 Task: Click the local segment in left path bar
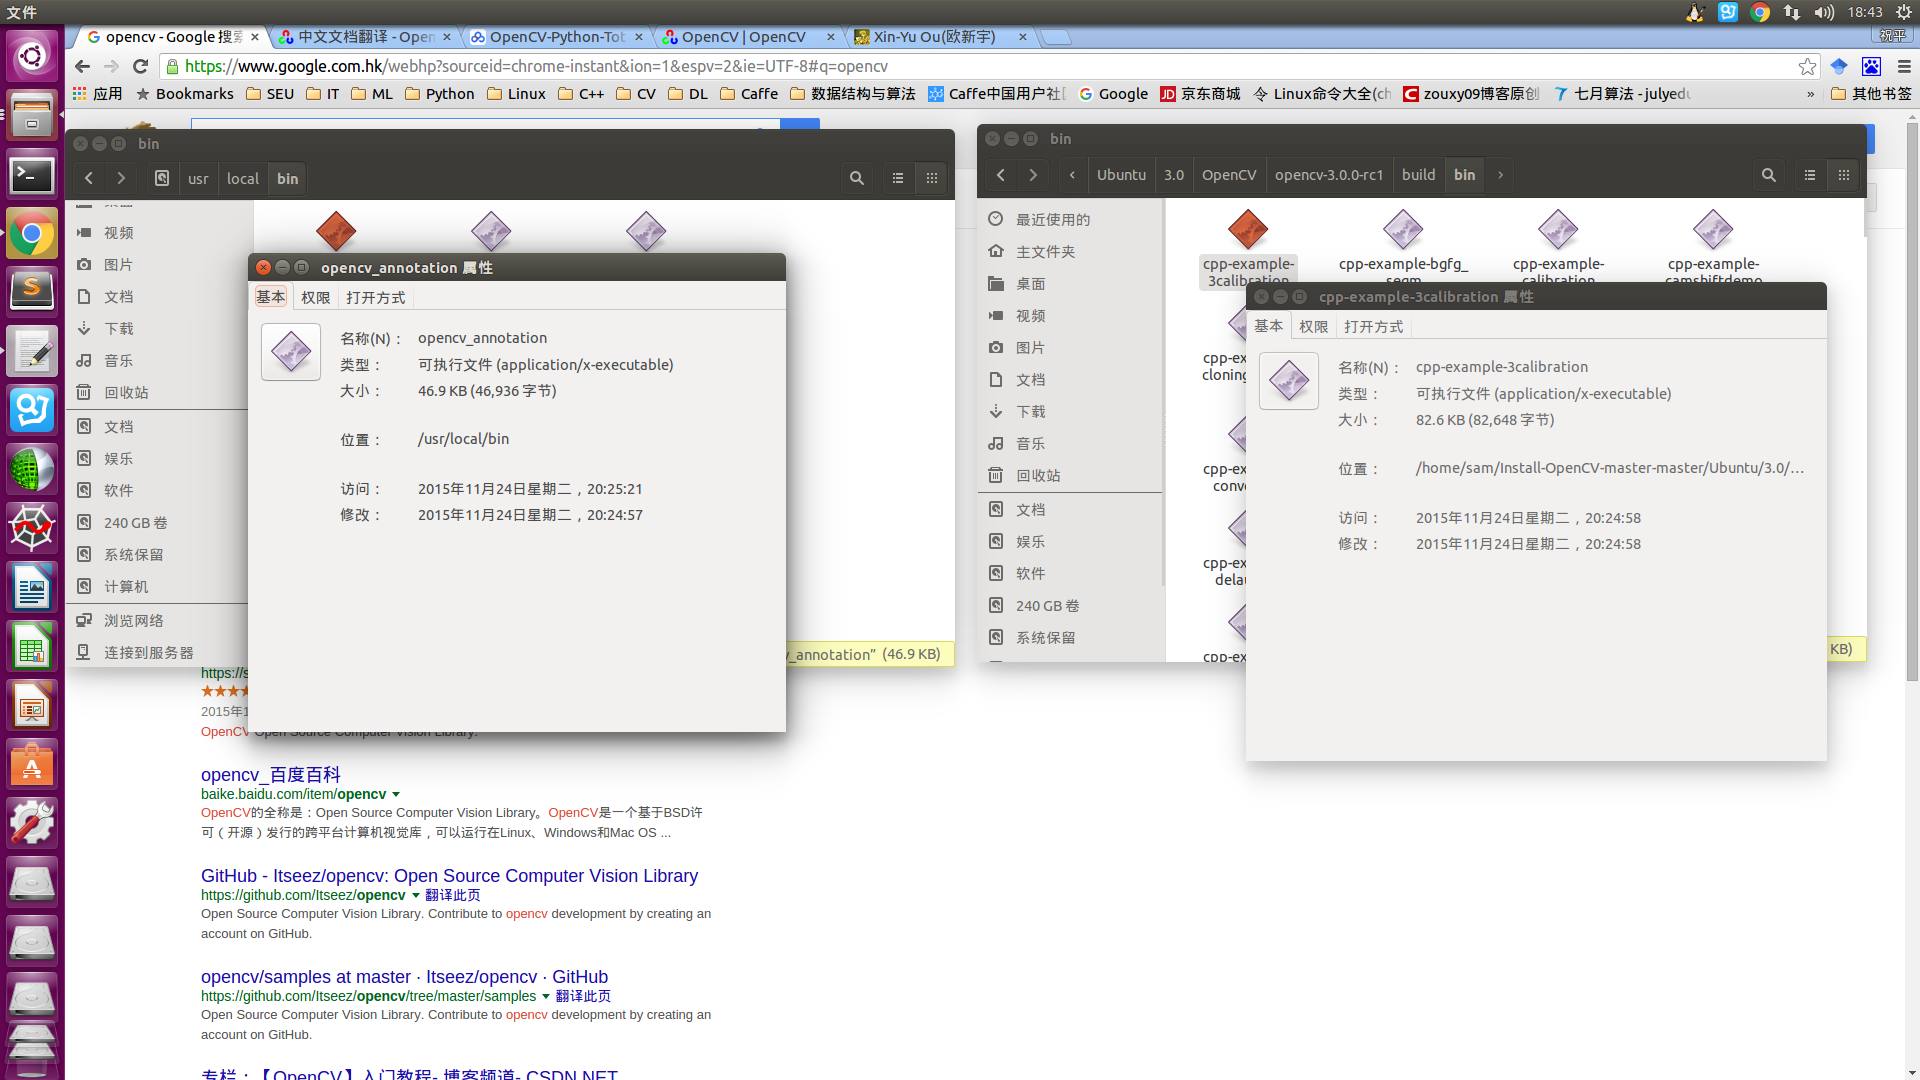tap(242, 178)
